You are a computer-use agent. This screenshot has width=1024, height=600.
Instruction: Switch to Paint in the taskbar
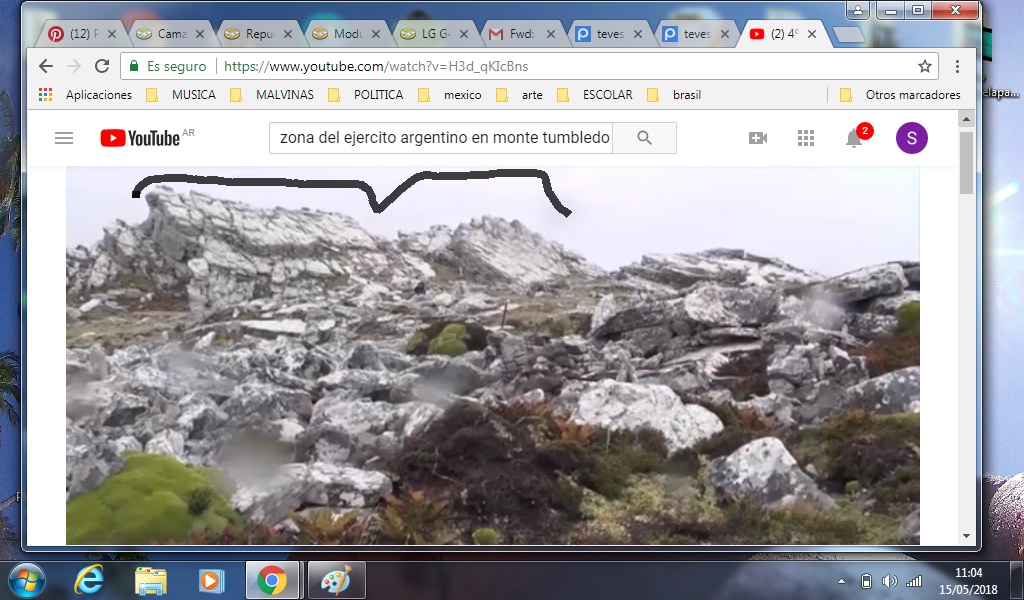coord(337,580)
